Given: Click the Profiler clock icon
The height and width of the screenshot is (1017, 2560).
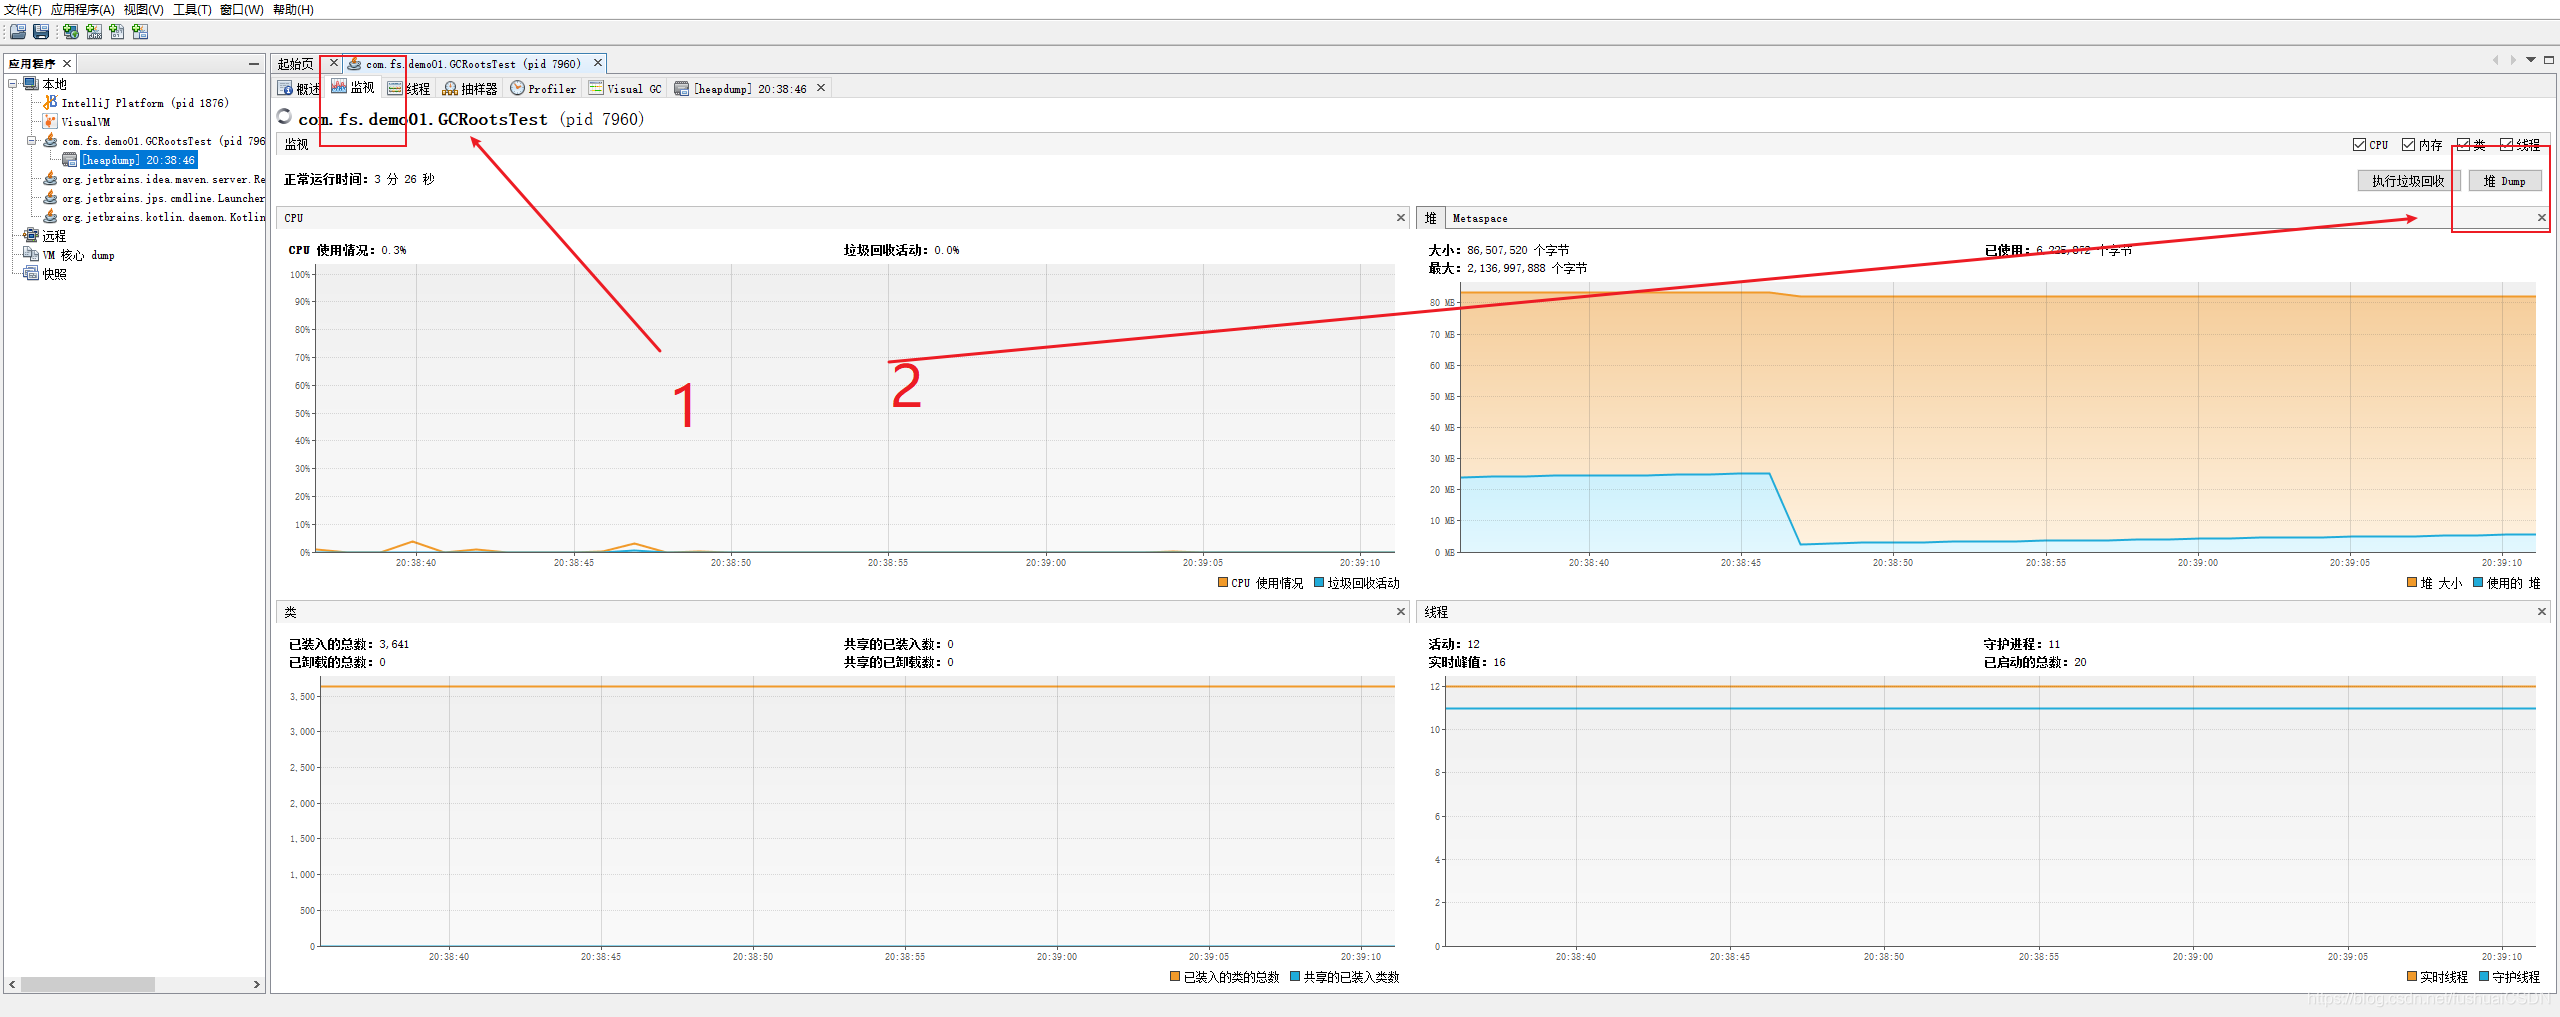Looking at the screenshot, I should [517, 88].
